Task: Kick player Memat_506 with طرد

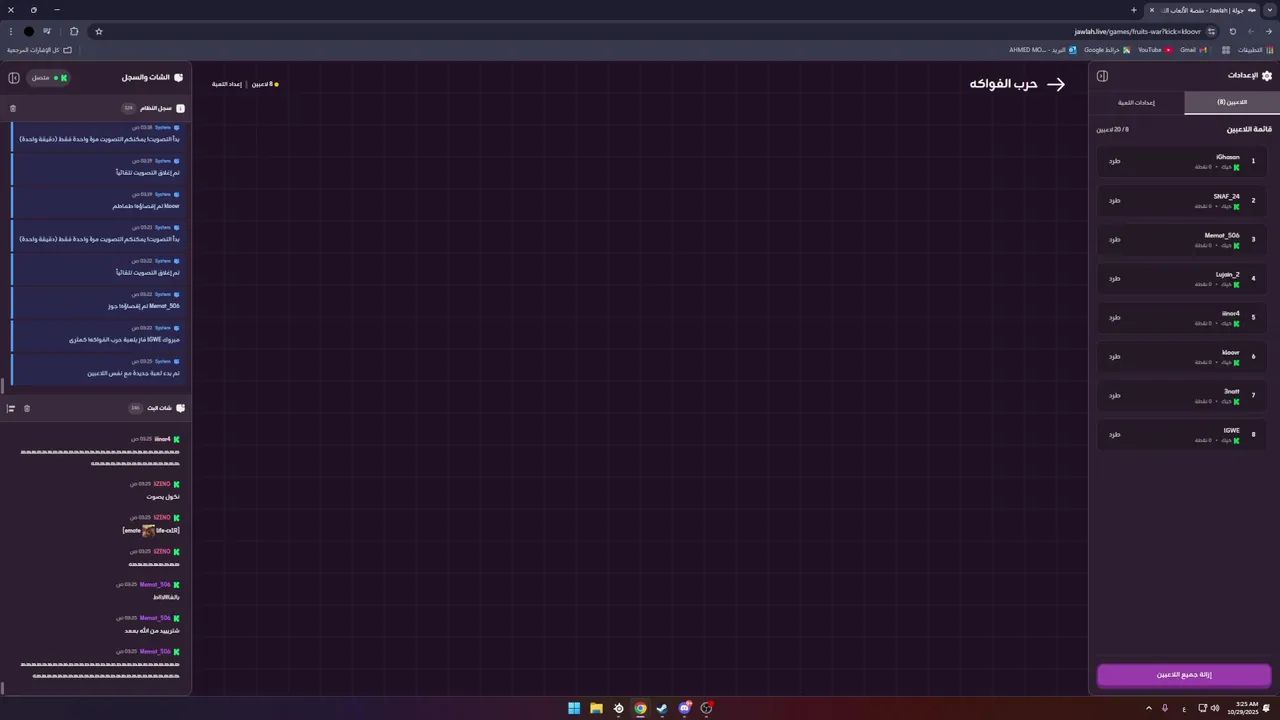Action: (1114, 239)
